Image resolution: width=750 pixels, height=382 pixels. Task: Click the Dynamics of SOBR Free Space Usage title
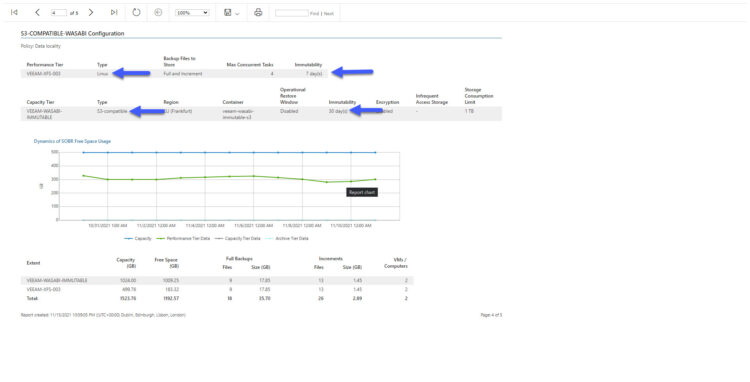(x=72, y=142)
